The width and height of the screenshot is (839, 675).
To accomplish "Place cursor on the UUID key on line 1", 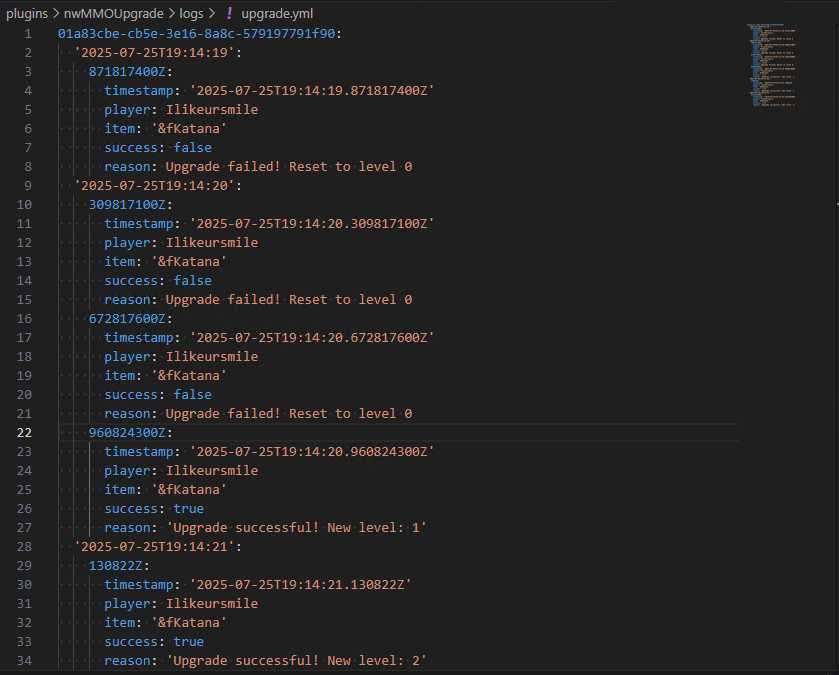I will [200, 34].
